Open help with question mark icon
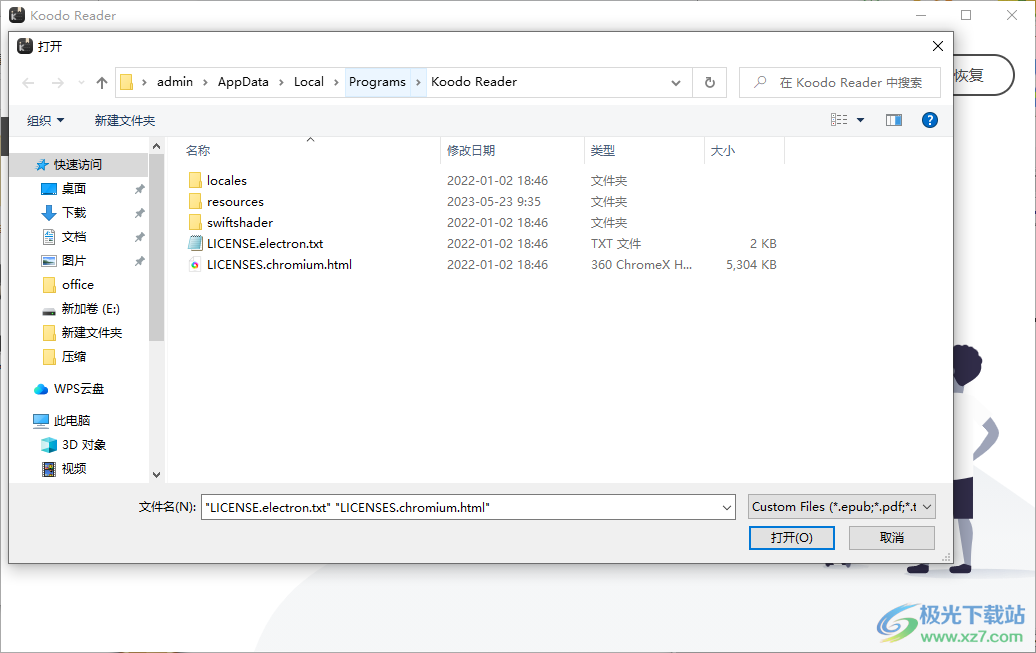The image size is (1036, 653). (930, 120)
